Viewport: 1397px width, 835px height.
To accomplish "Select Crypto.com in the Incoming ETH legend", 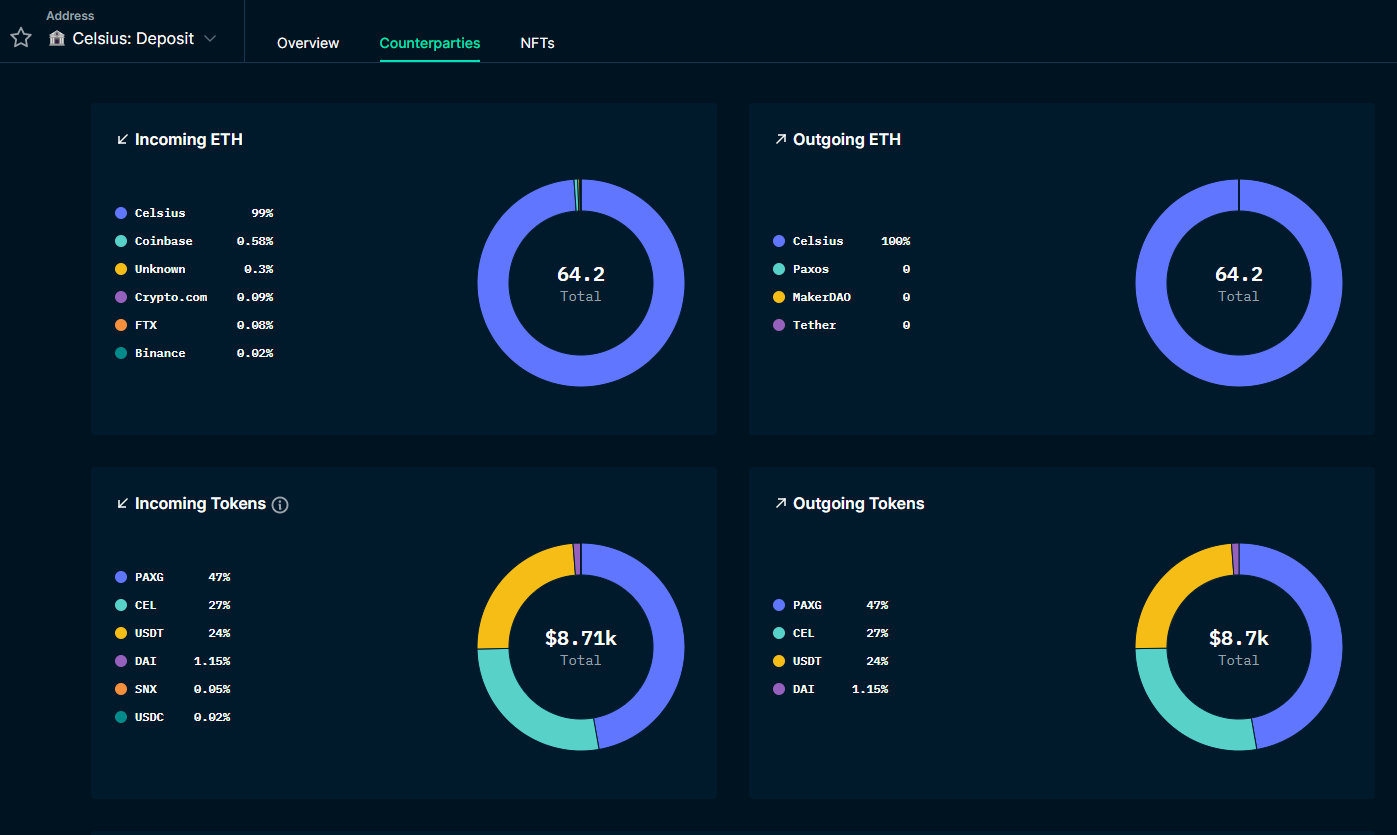I will [x=171, y=297].
